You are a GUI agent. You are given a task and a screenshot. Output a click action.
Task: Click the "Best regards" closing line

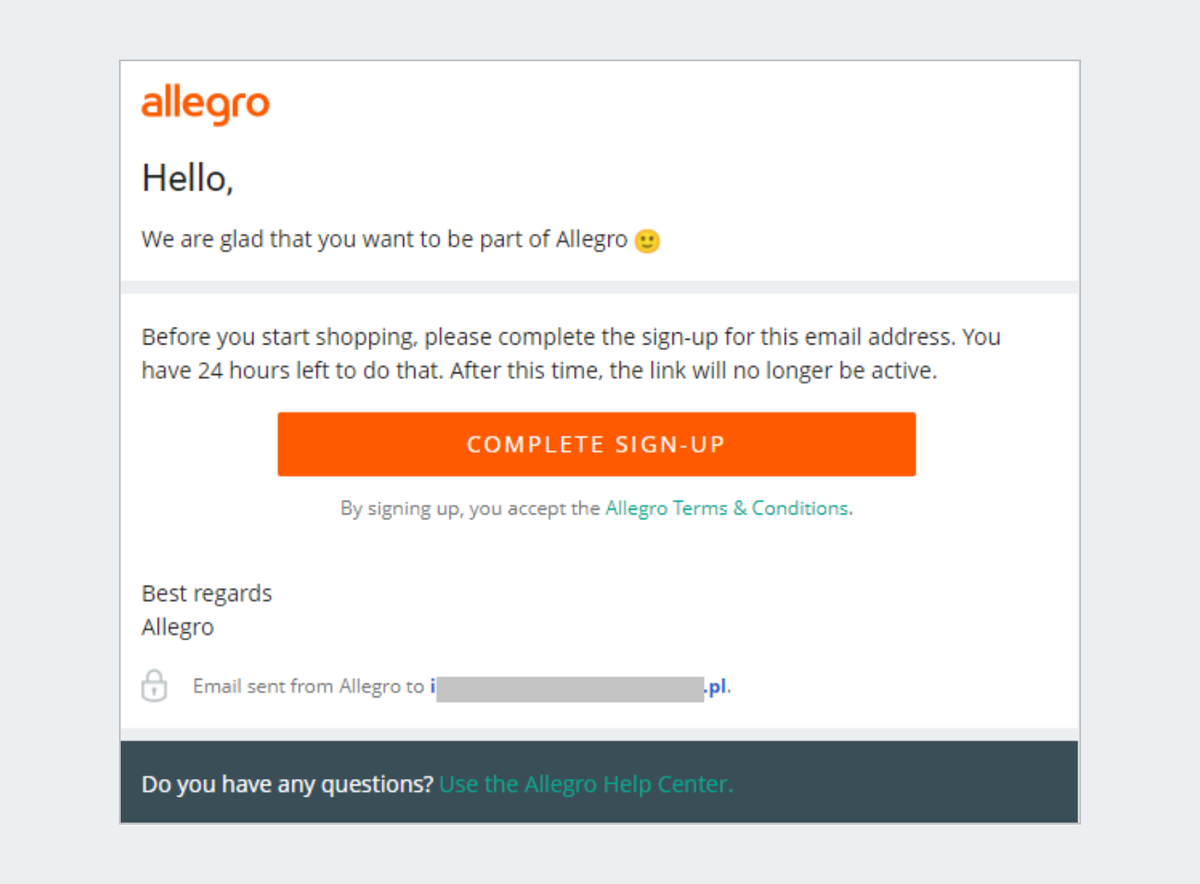pyautogui.click(x=207, y=593)
